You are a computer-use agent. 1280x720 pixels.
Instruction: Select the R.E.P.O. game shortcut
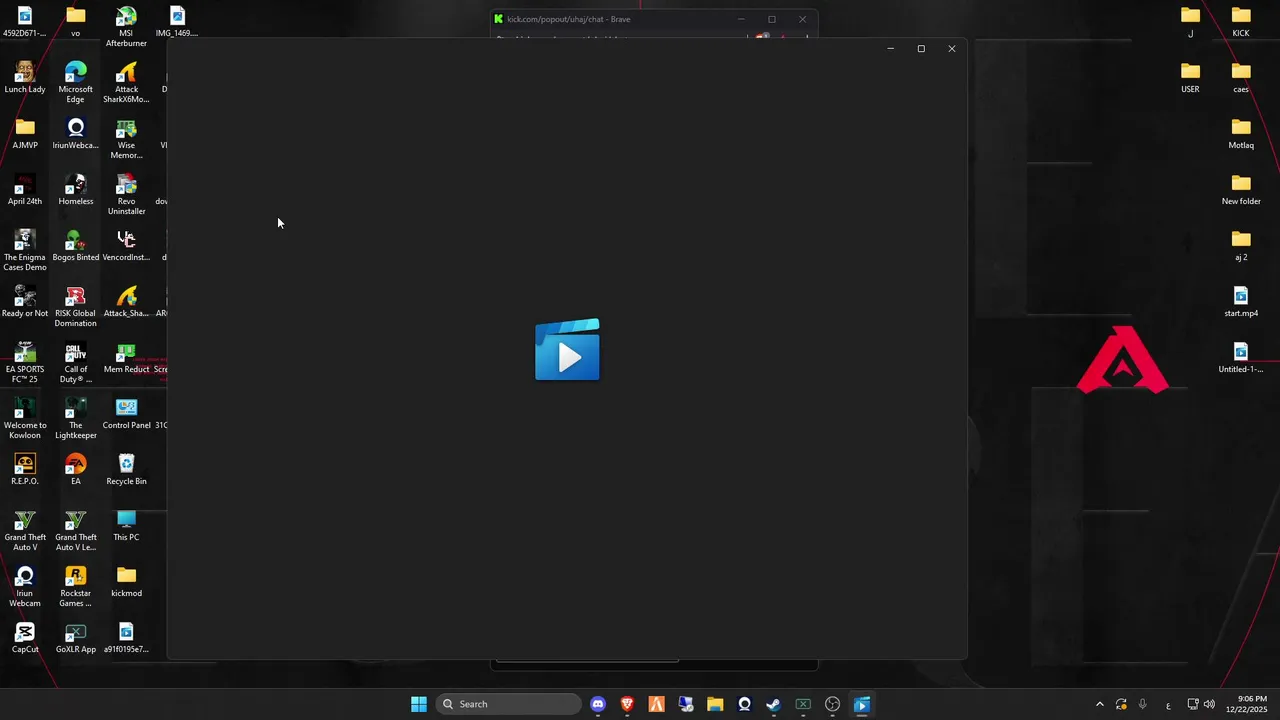[x=25, y=470]
